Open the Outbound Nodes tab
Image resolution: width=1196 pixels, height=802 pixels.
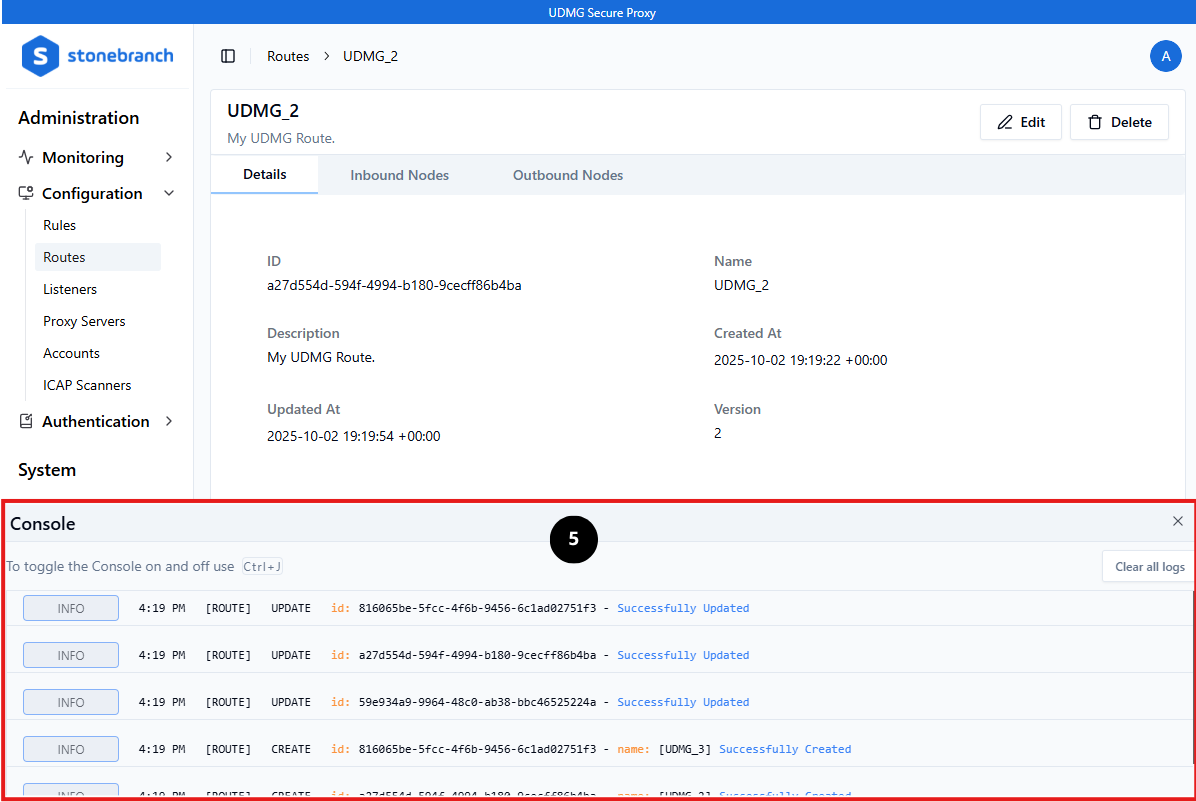tap(567, 174)
